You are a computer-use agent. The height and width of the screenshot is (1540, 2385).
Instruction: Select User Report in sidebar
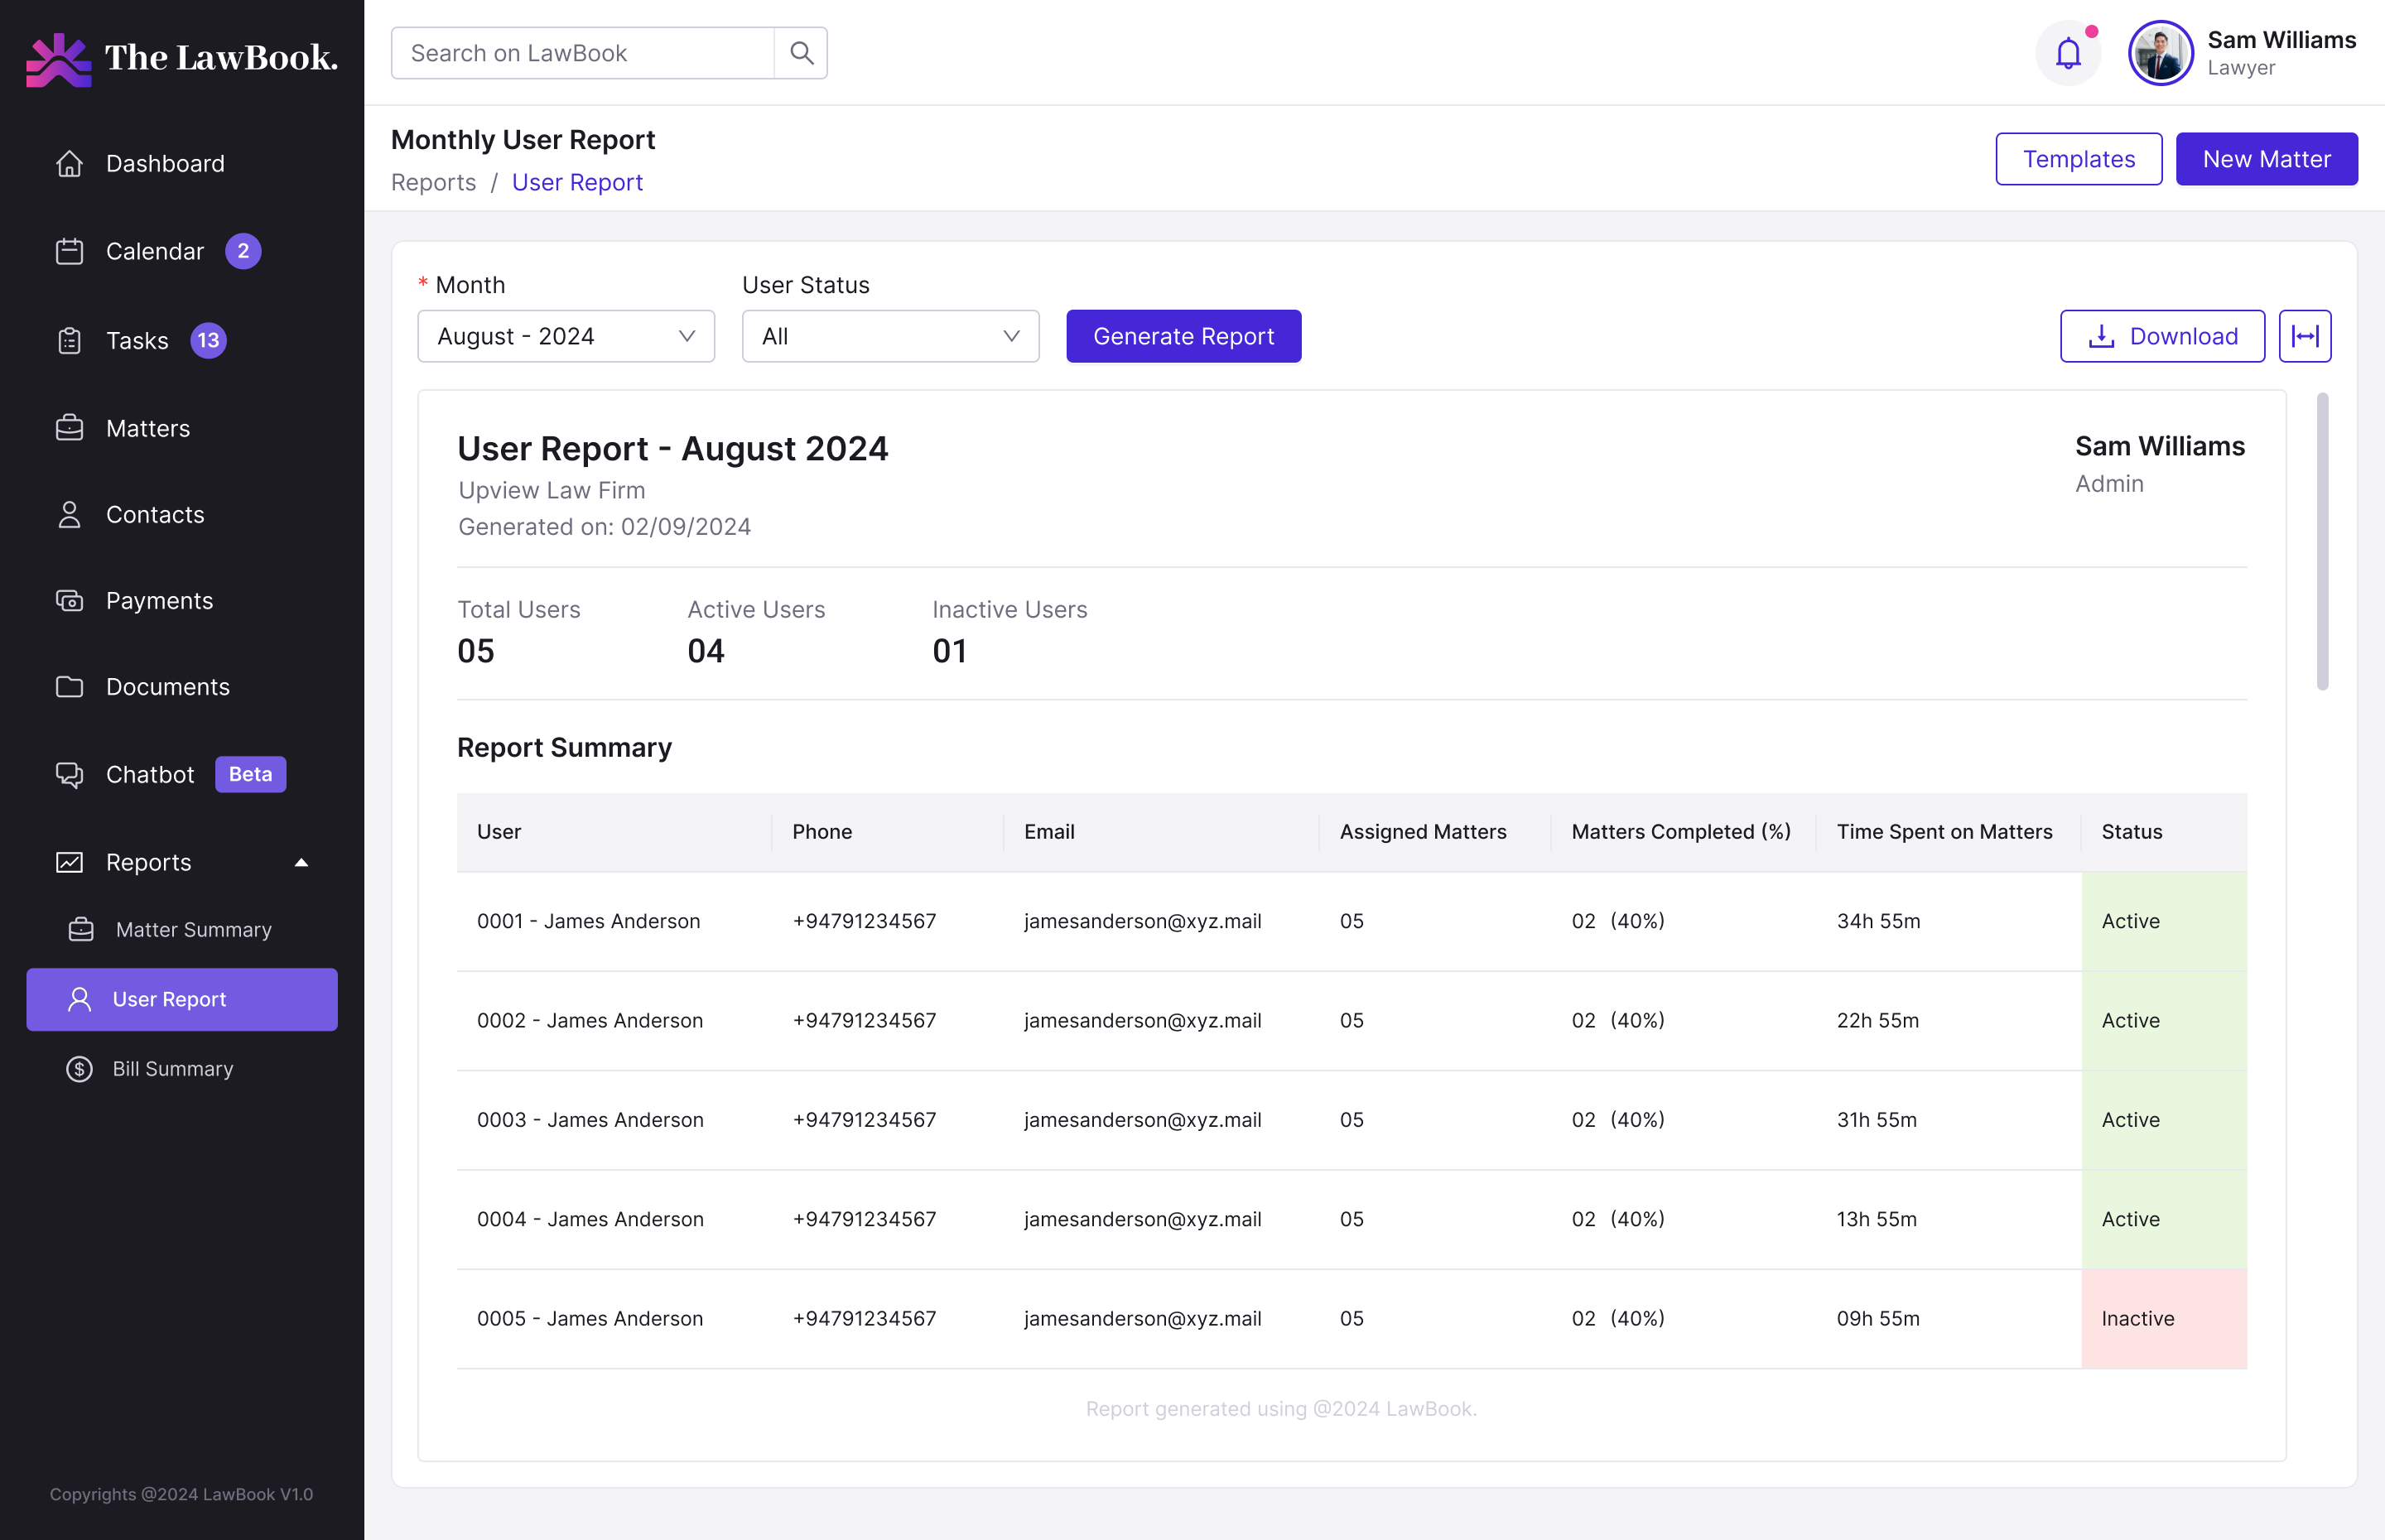click(x=182, y=999)
